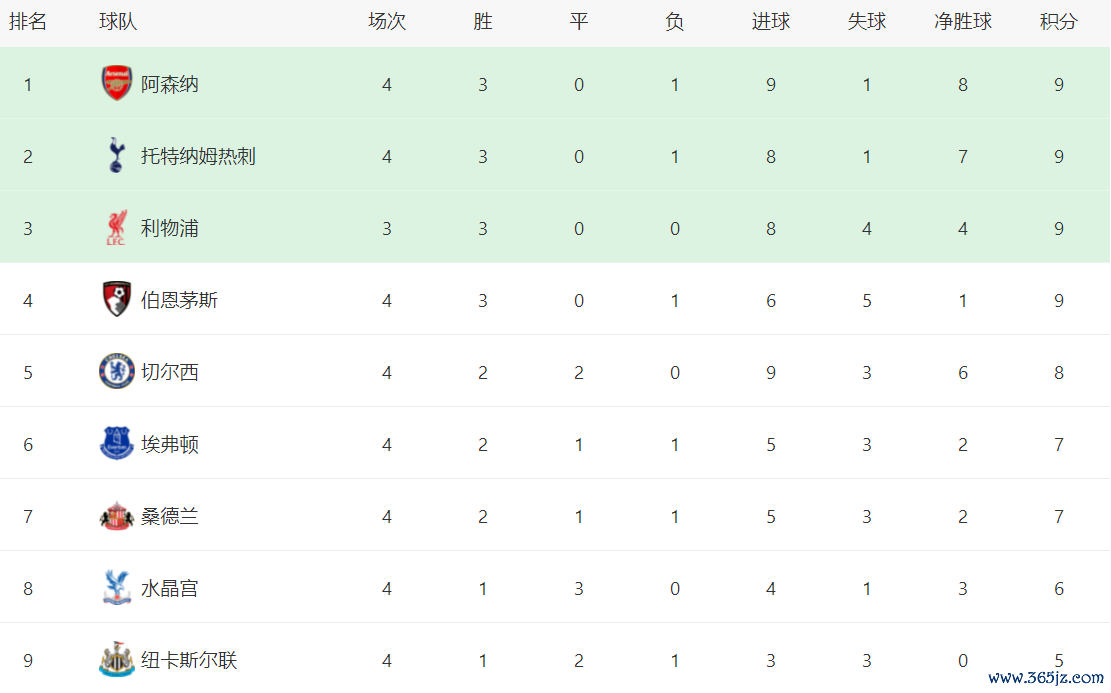1111x693 pixels.
Task: Open the 托特纳姆热刺 team page
Action: tap(198, 157)
